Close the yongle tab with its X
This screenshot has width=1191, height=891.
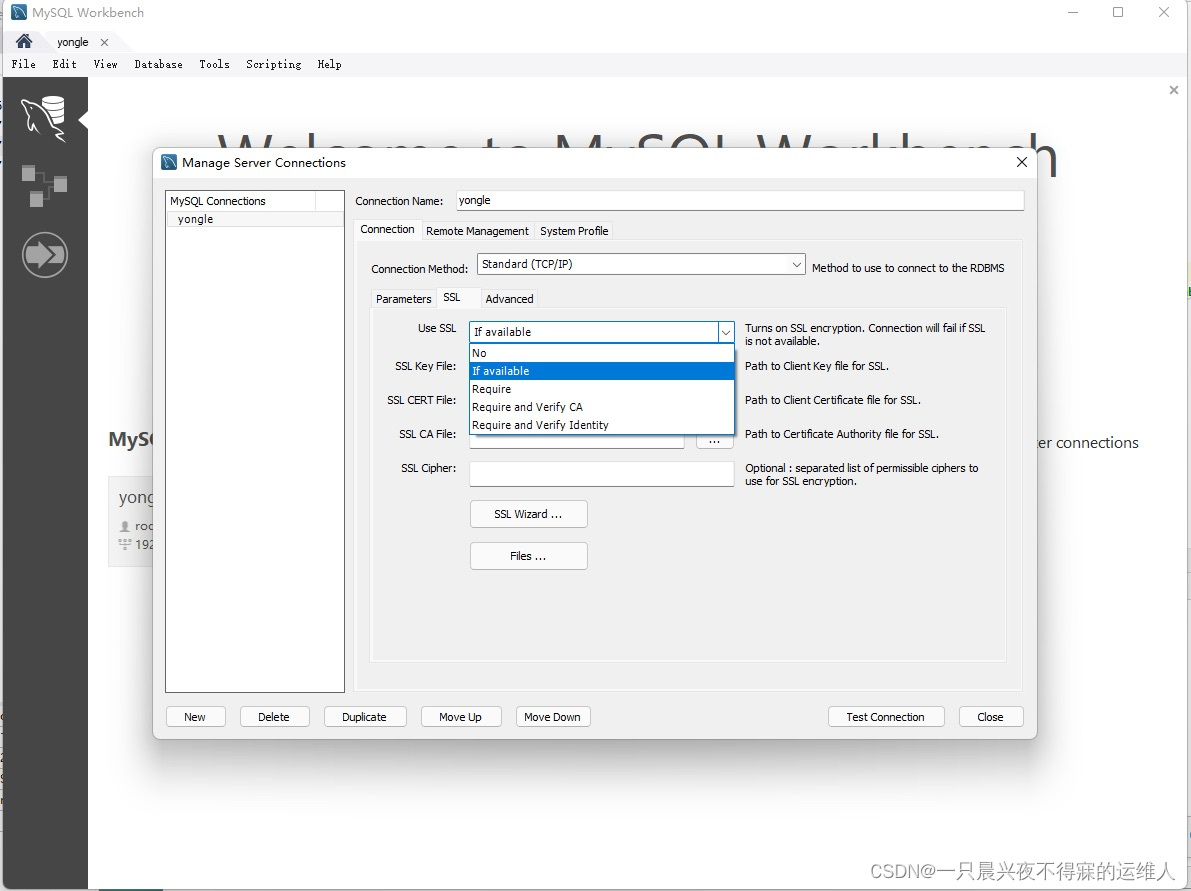[105, 43]
